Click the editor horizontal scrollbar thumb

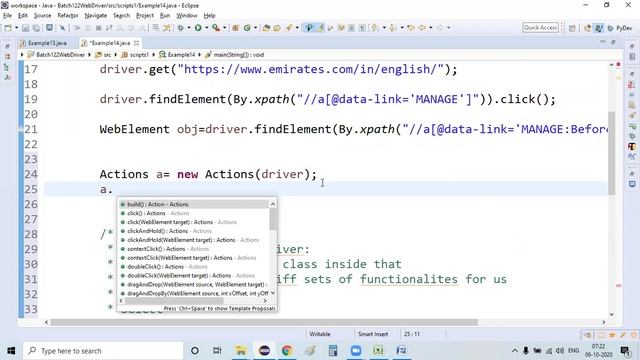coord(264,322)
